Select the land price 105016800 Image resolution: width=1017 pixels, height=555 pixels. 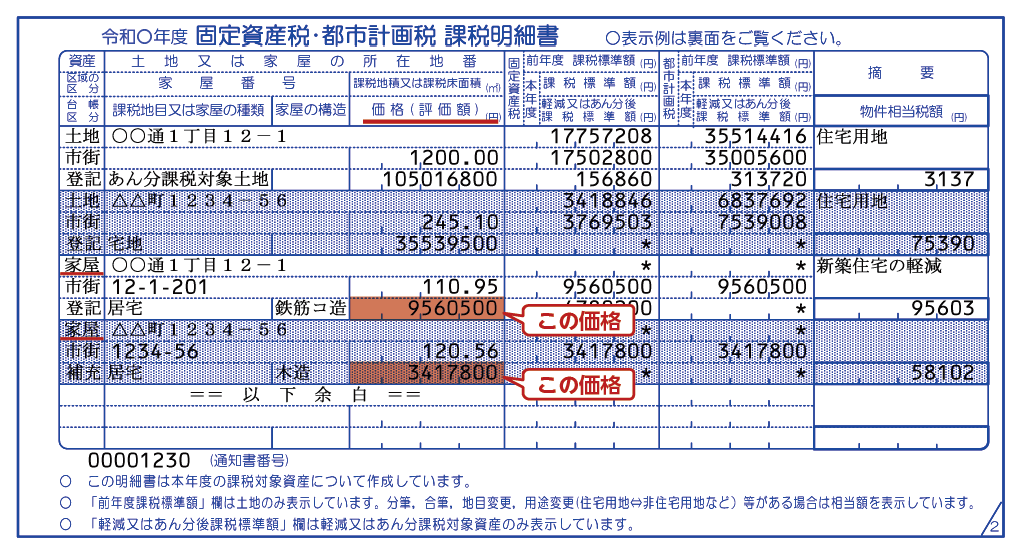(440, 179)
